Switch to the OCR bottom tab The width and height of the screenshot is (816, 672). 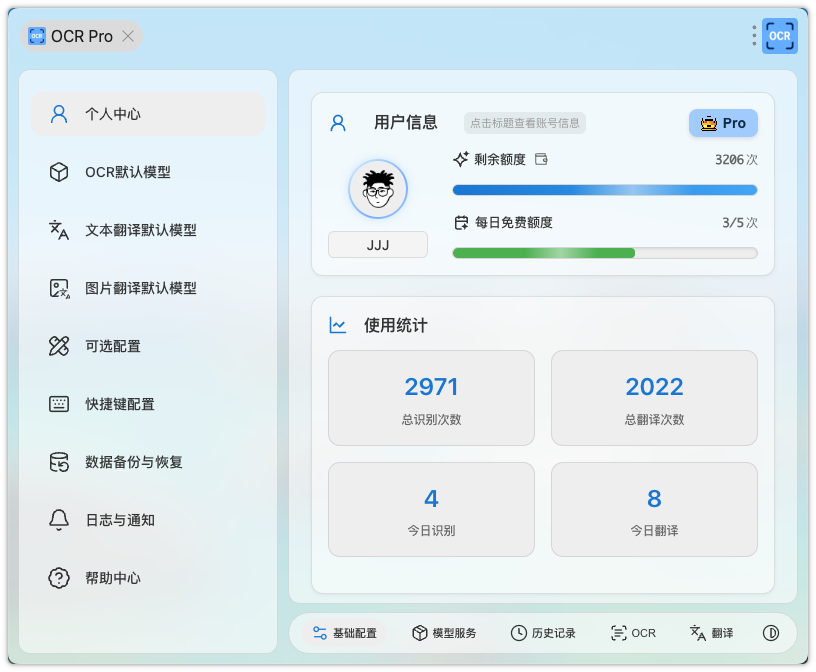pyautogui.click(x=633, y=633)
